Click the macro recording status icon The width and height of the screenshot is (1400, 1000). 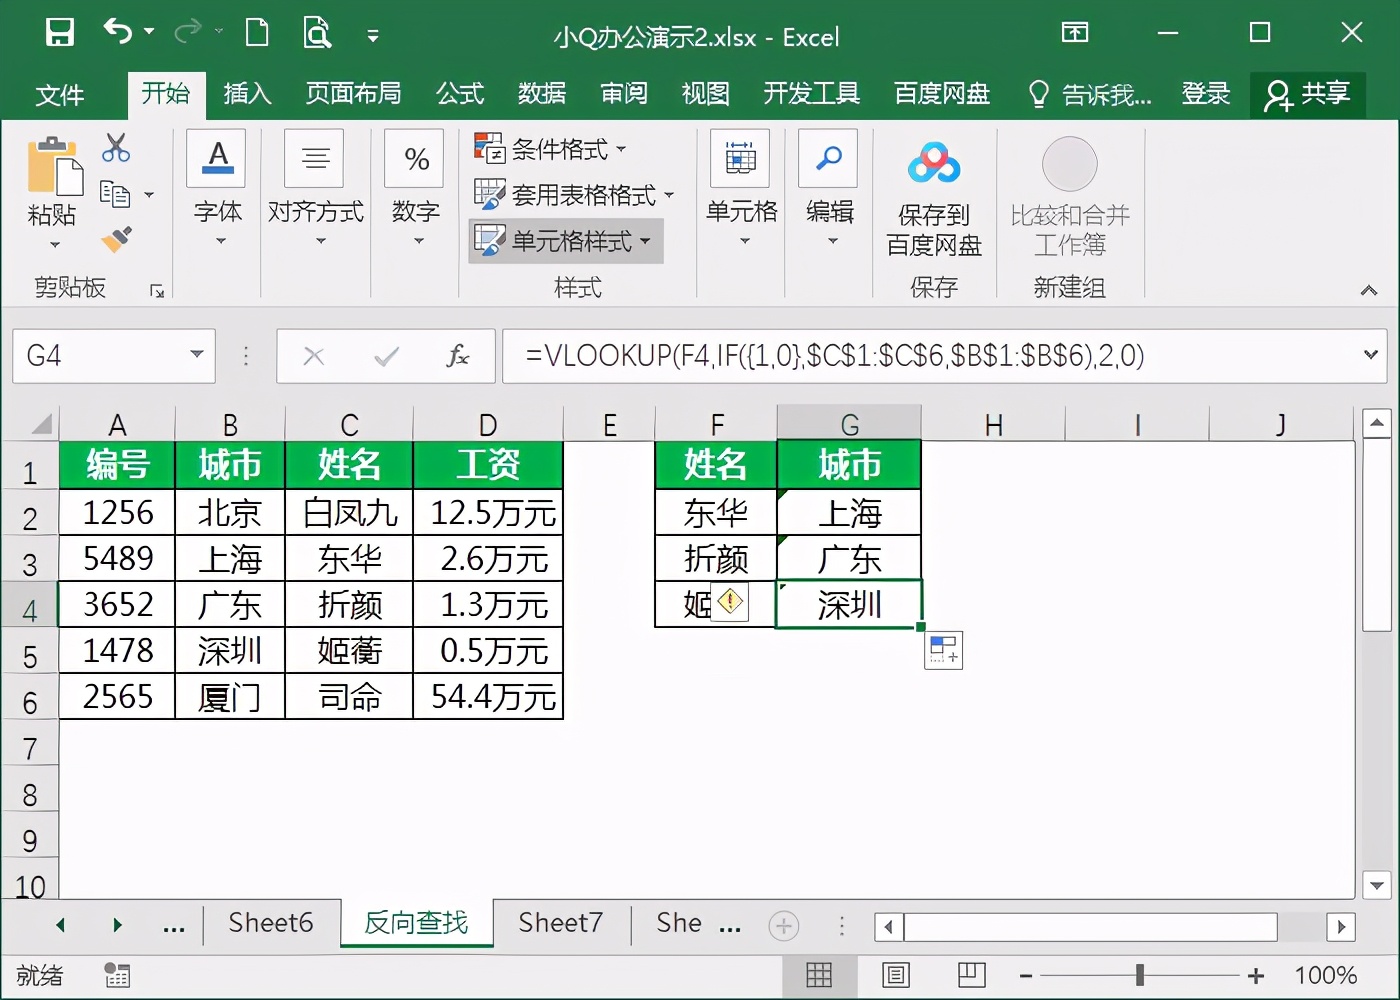pyautogui.click(x=117, y=975)
